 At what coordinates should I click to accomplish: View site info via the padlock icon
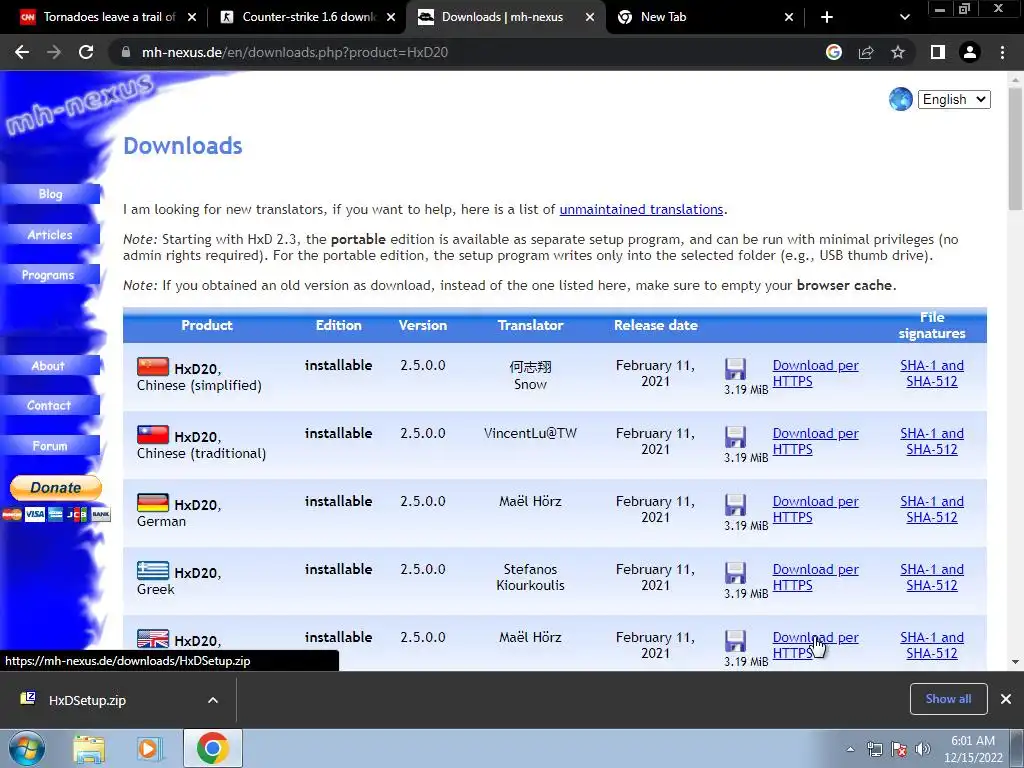pyautogui.click(x=126, y=52)
